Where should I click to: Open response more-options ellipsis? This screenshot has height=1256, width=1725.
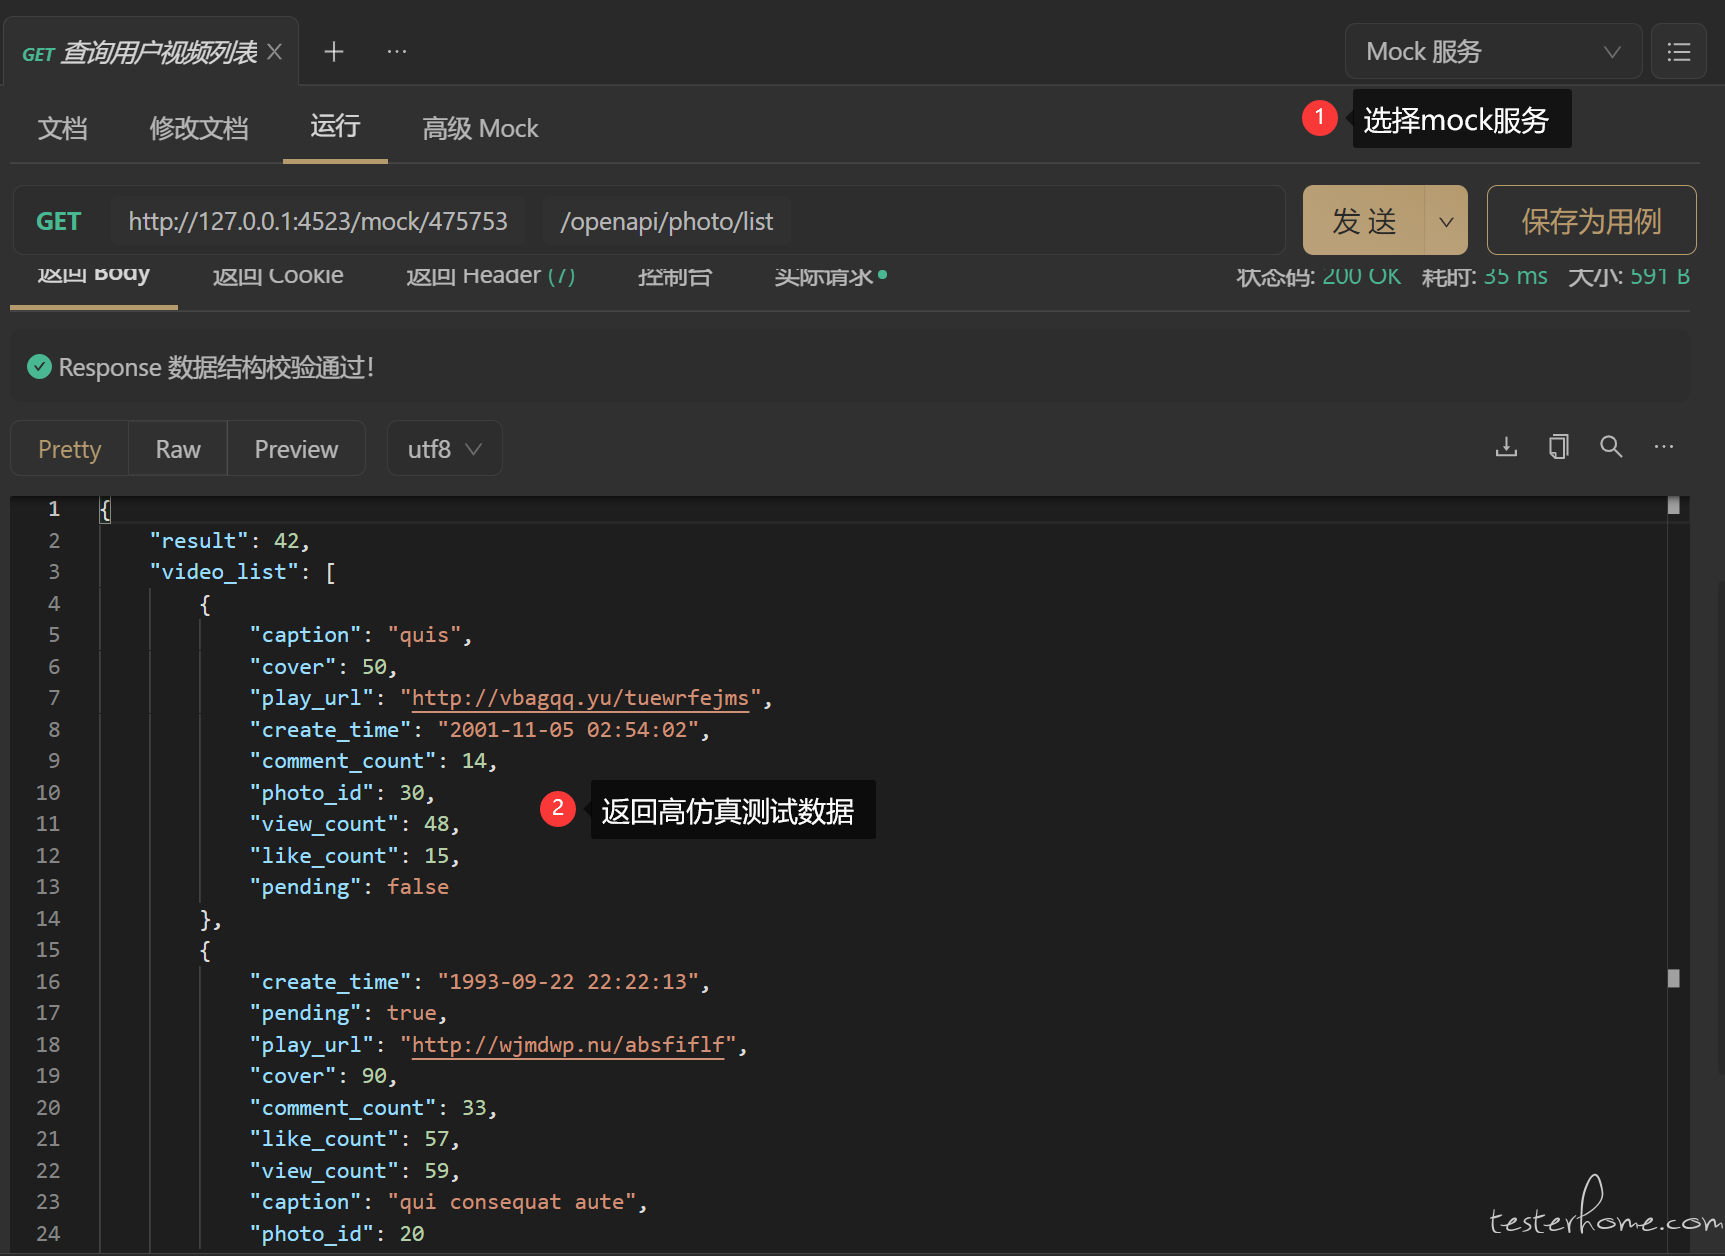[1664, 447]
